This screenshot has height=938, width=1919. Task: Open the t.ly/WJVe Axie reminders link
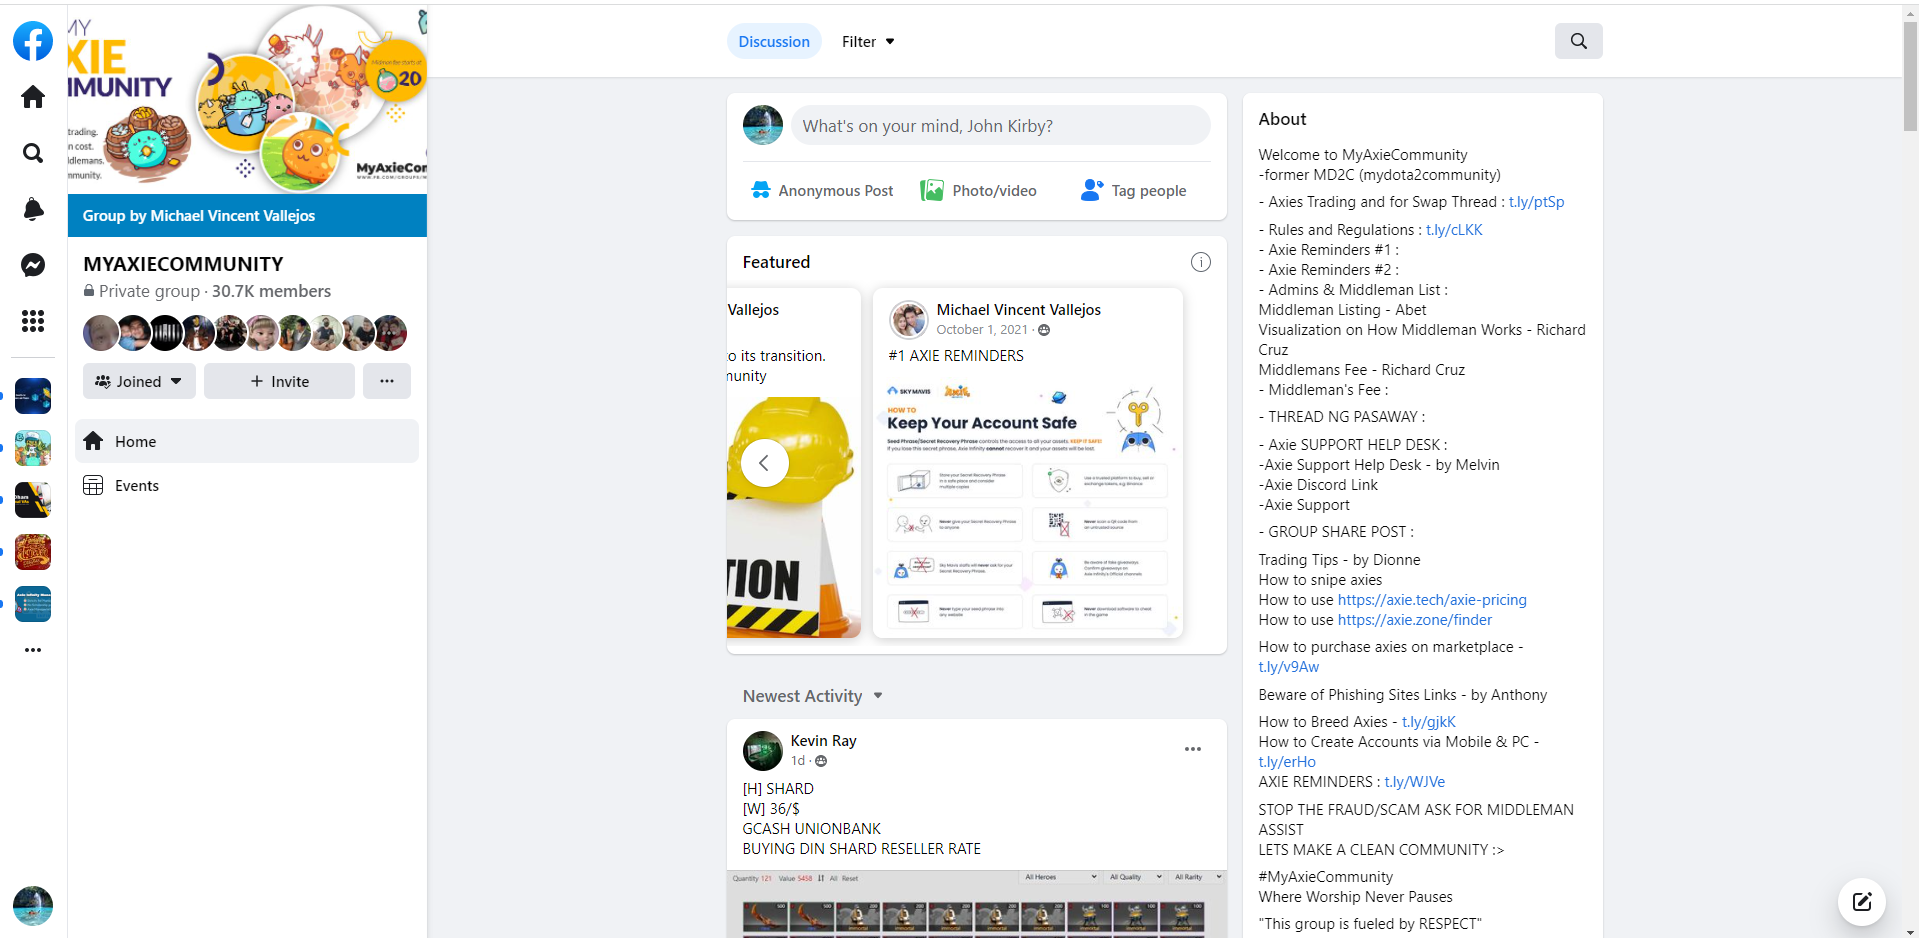(1414, 782)
